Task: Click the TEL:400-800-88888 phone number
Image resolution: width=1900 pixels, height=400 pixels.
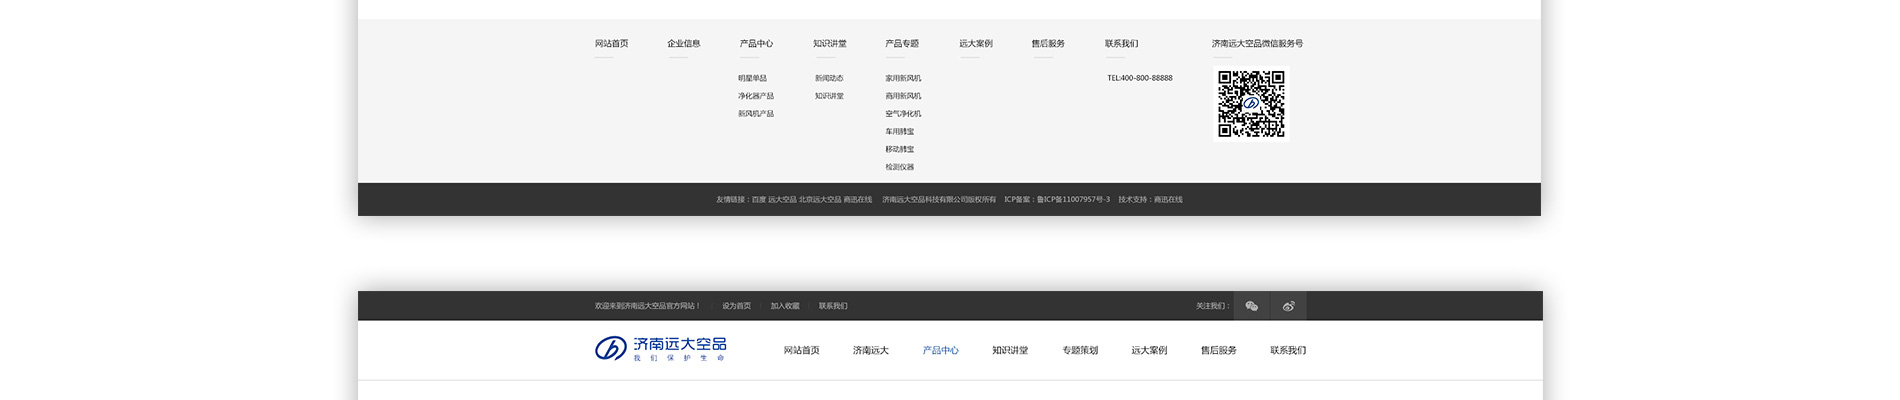Action: click(x=1140, y=78)
